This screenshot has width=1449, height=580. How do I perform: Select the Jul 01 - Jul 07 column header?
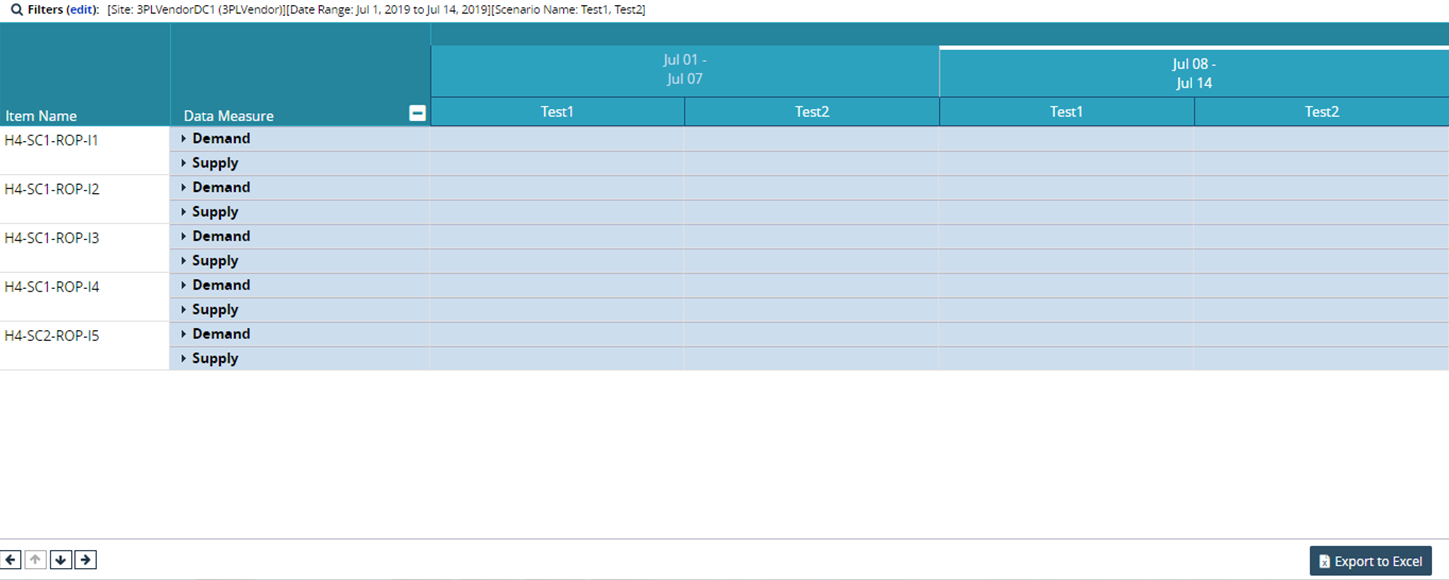pos(685,71)
